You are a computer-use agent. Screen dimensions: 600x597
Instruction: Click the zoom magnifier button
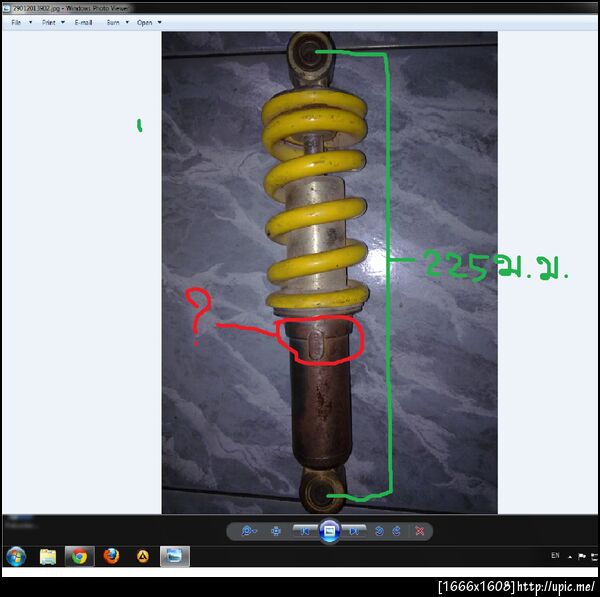(x=248, y=531)
